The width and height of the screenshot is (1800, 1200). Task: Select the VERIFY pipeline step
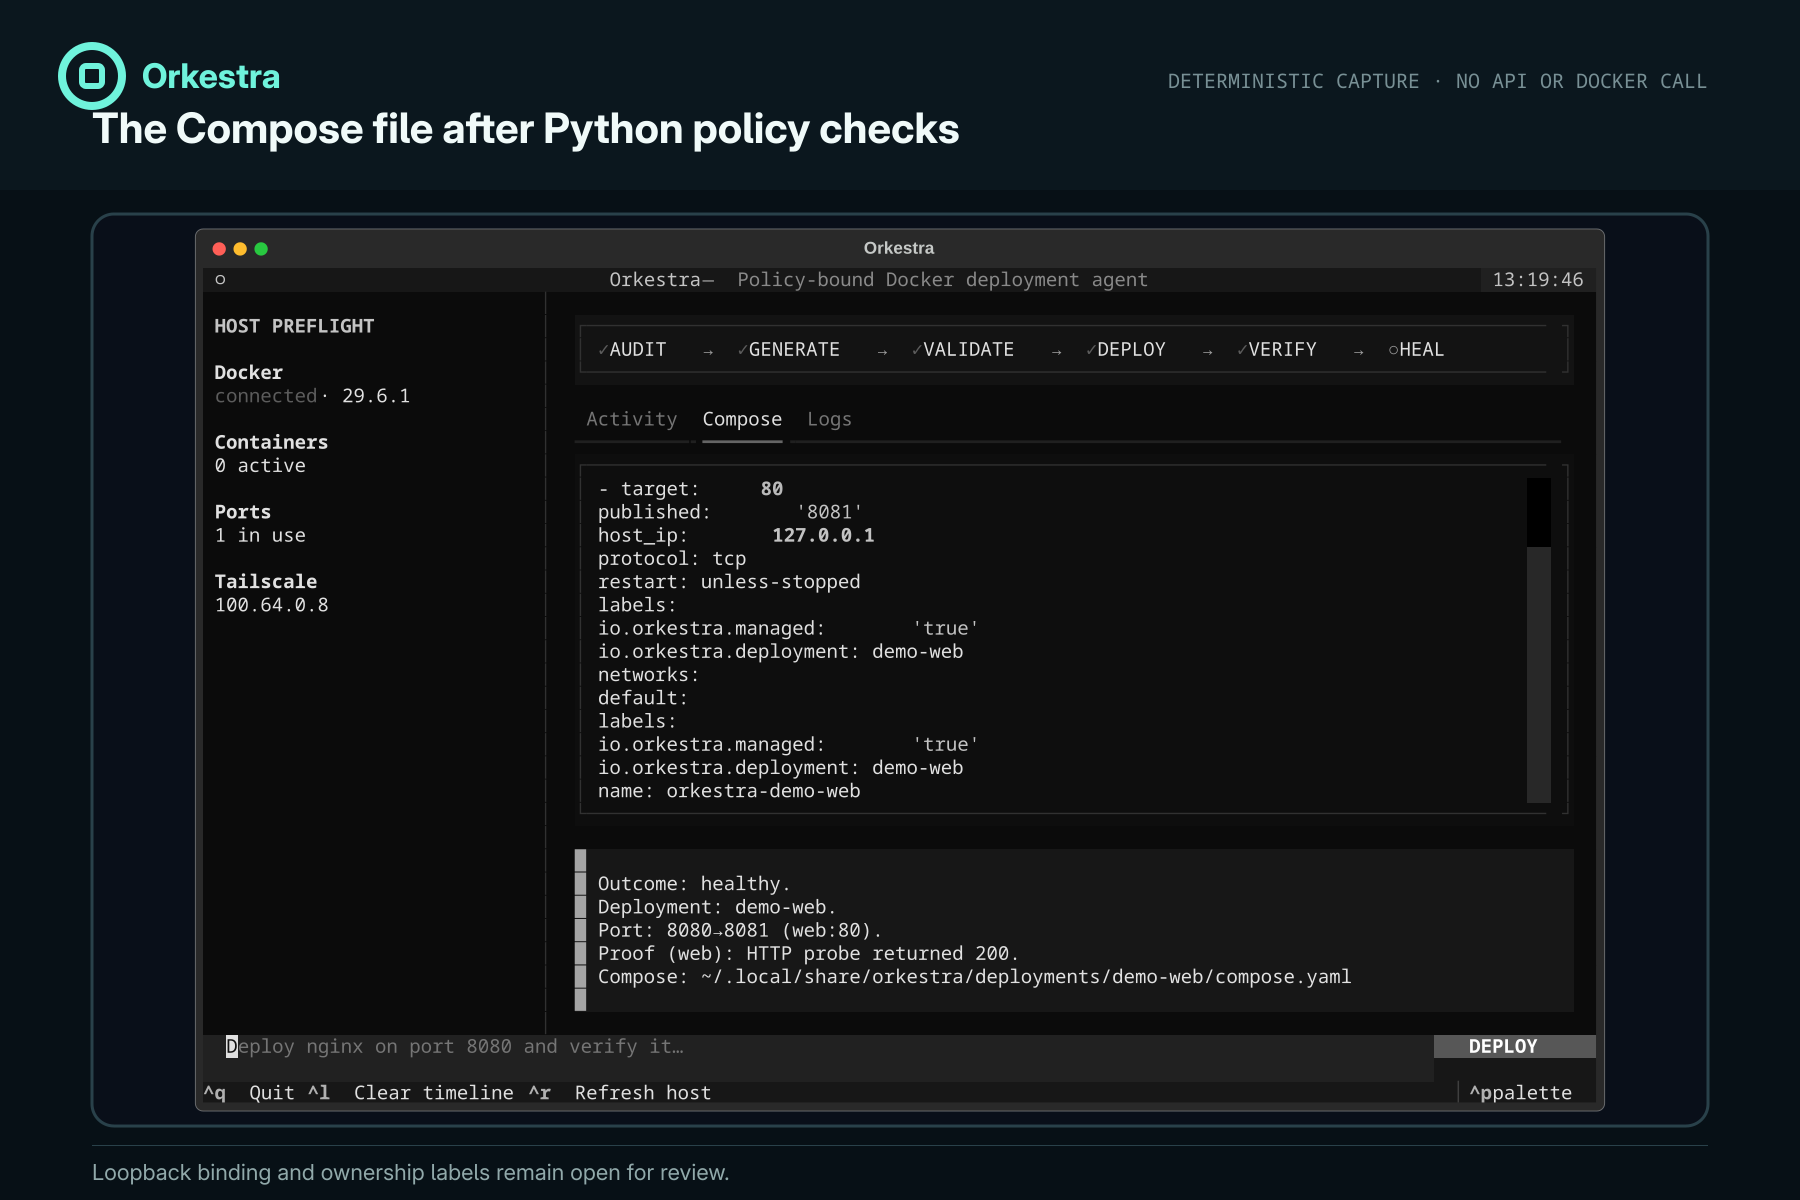coord(1276,350)
